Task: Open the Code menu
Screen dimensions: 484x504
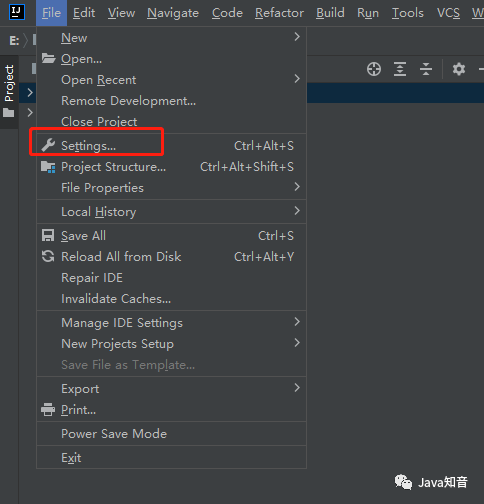Action: coord(227,13)
